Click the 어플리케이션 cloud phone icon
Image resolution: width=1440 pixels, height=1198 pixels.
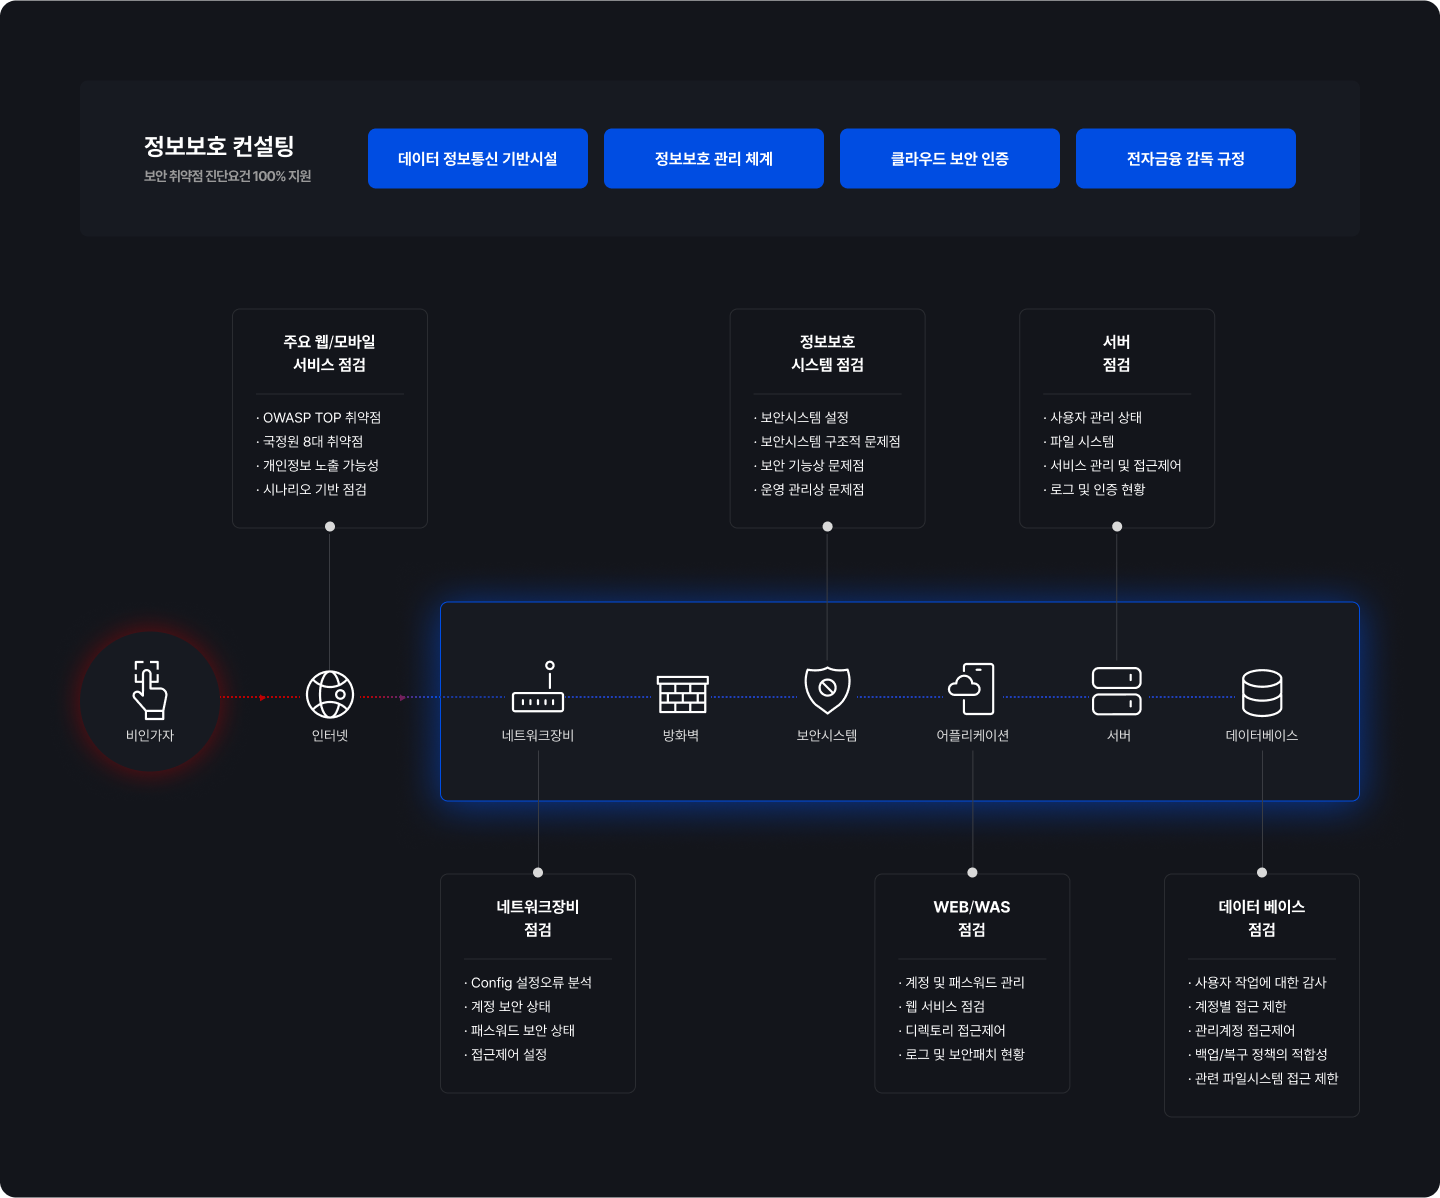(972, 689)
